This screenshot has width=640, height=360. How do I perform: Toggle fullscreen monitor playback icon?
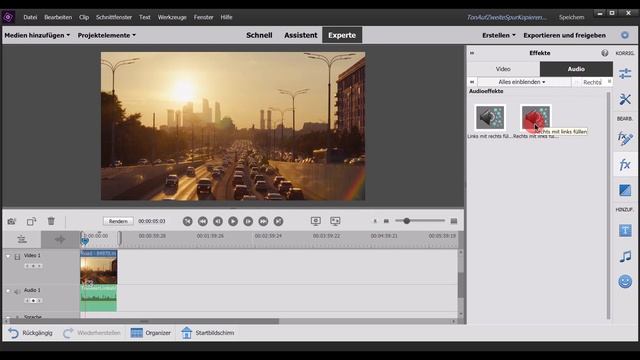pyautogui.click(x=316, y=221)
